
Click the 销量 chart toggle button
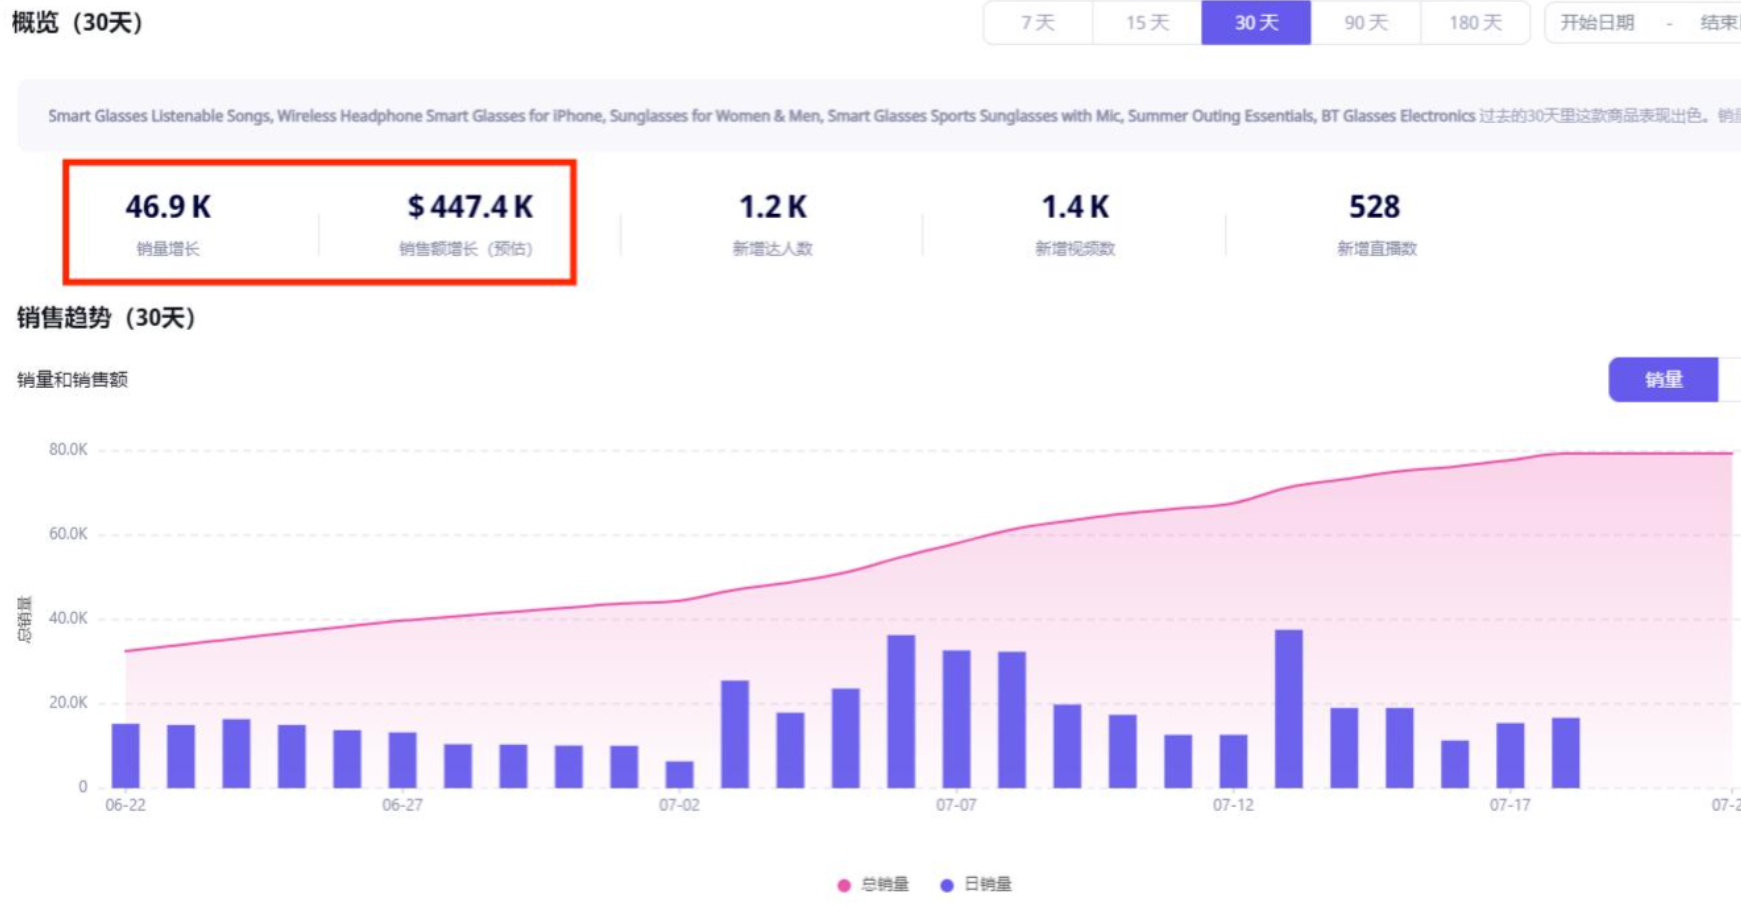1664,379
